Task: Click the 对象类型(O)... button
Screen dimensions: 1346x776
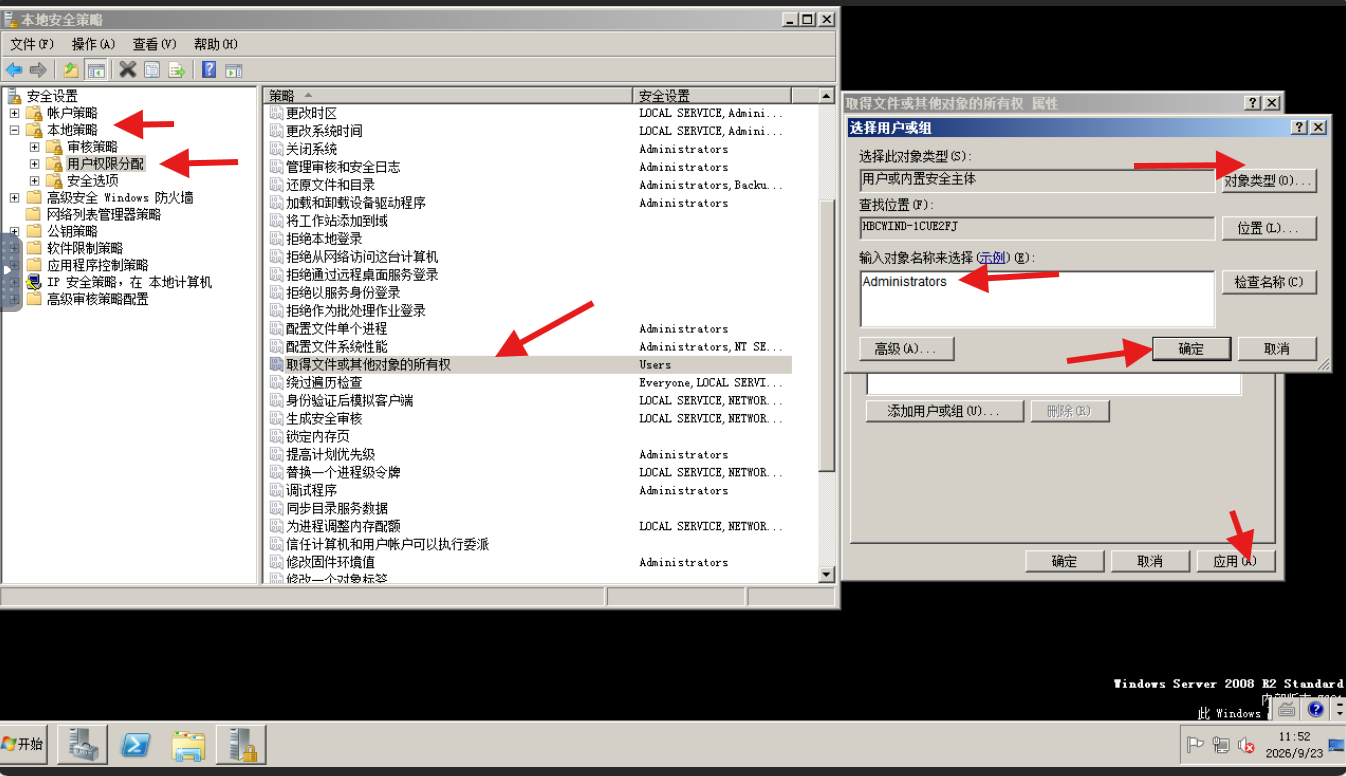Action: click(1269, 181)
